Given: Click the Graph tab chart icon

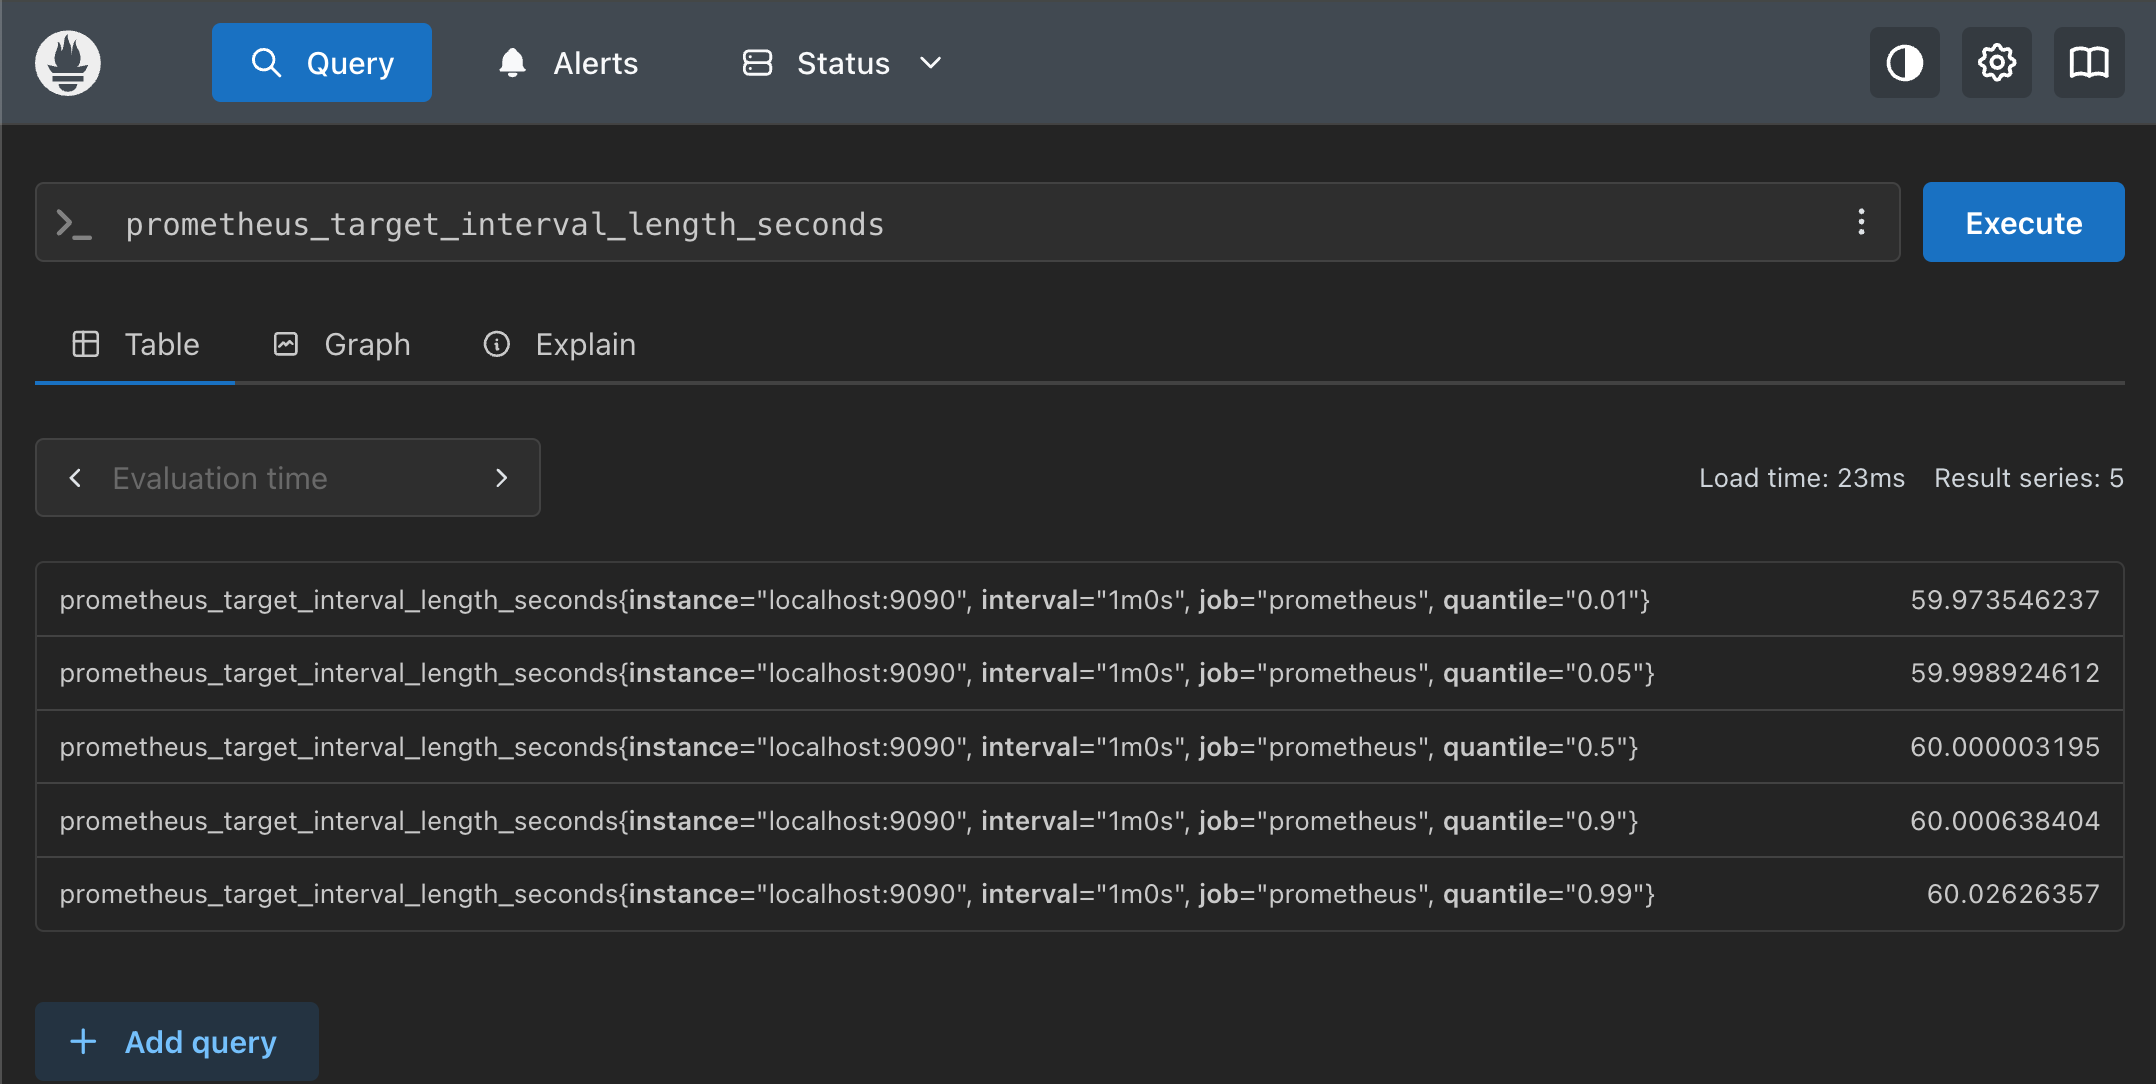Looking at the screenshot, I should click(286, 343).
